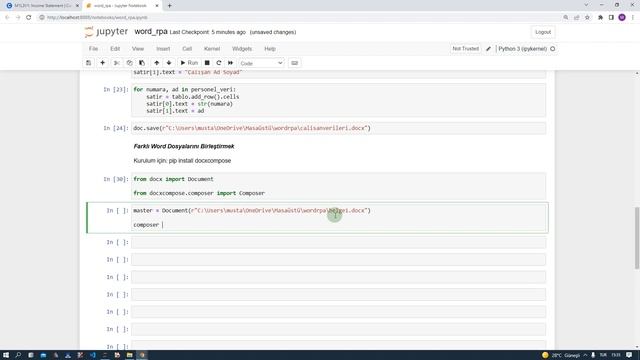
Task: Open the command palette keyboard icon
Action: [294, 63]
